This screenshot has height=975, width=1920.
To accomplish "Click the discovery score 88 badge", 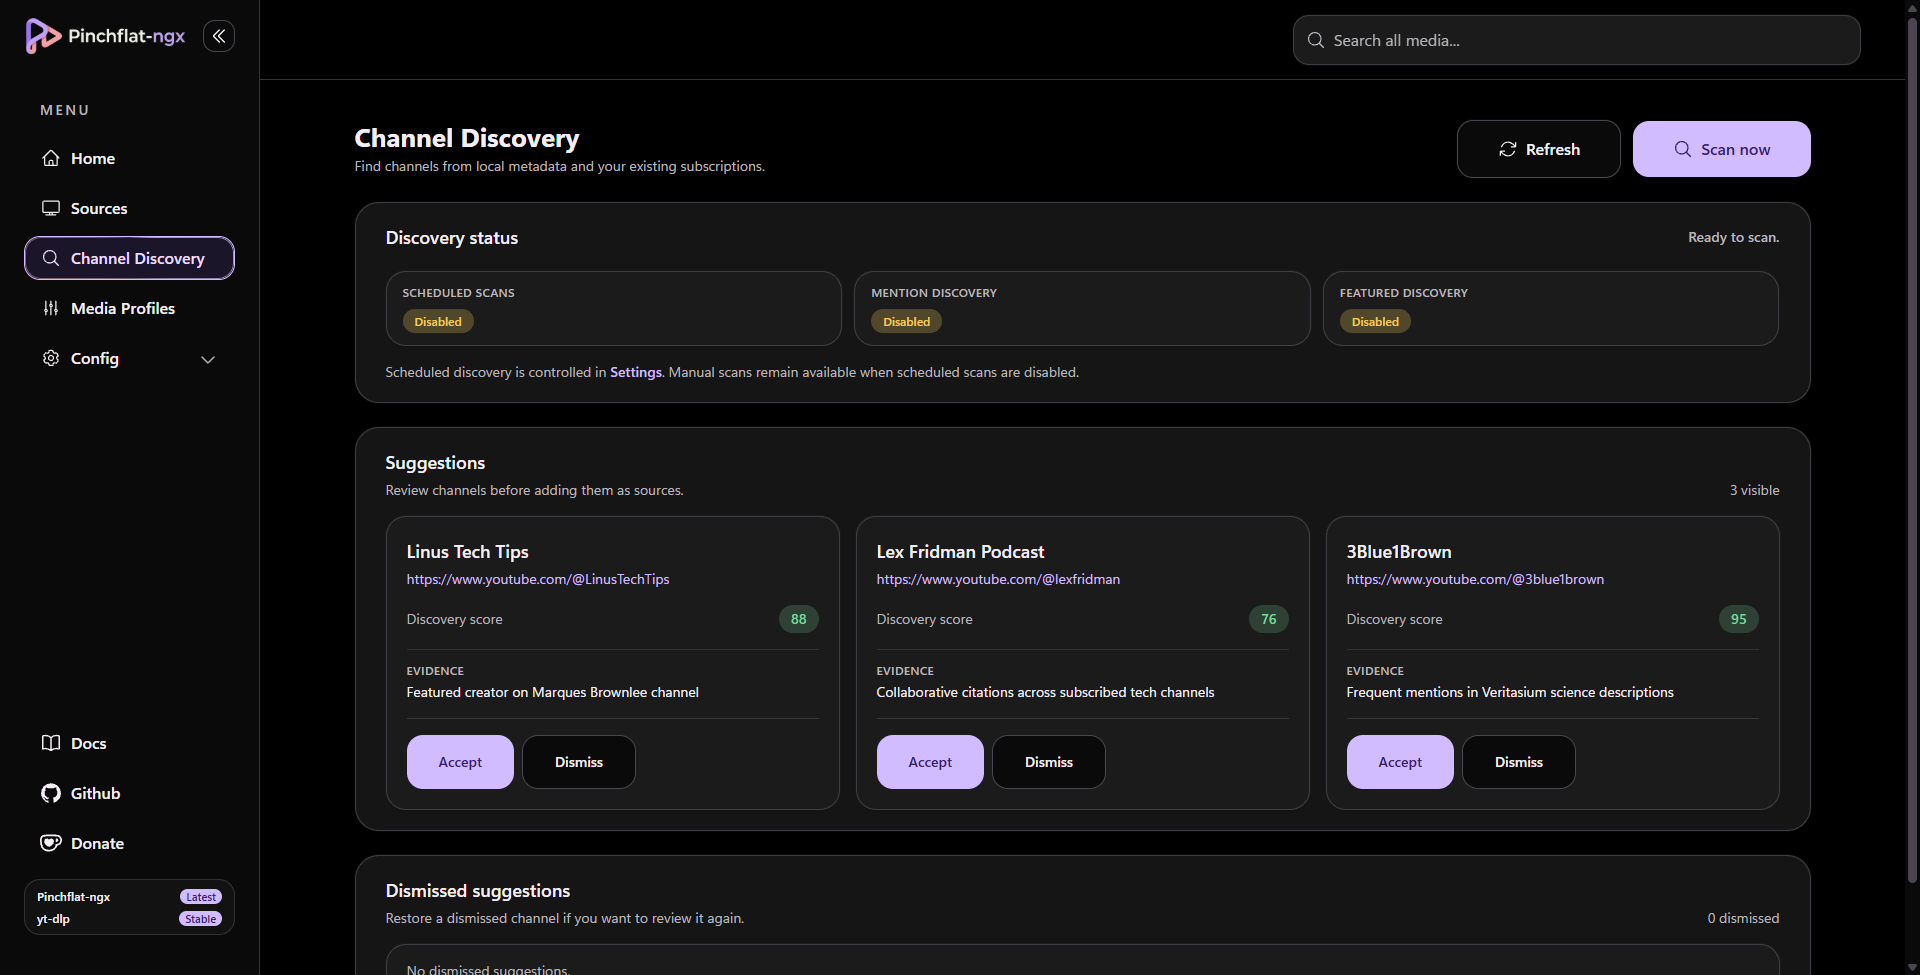I will click(x=799, y=619).
